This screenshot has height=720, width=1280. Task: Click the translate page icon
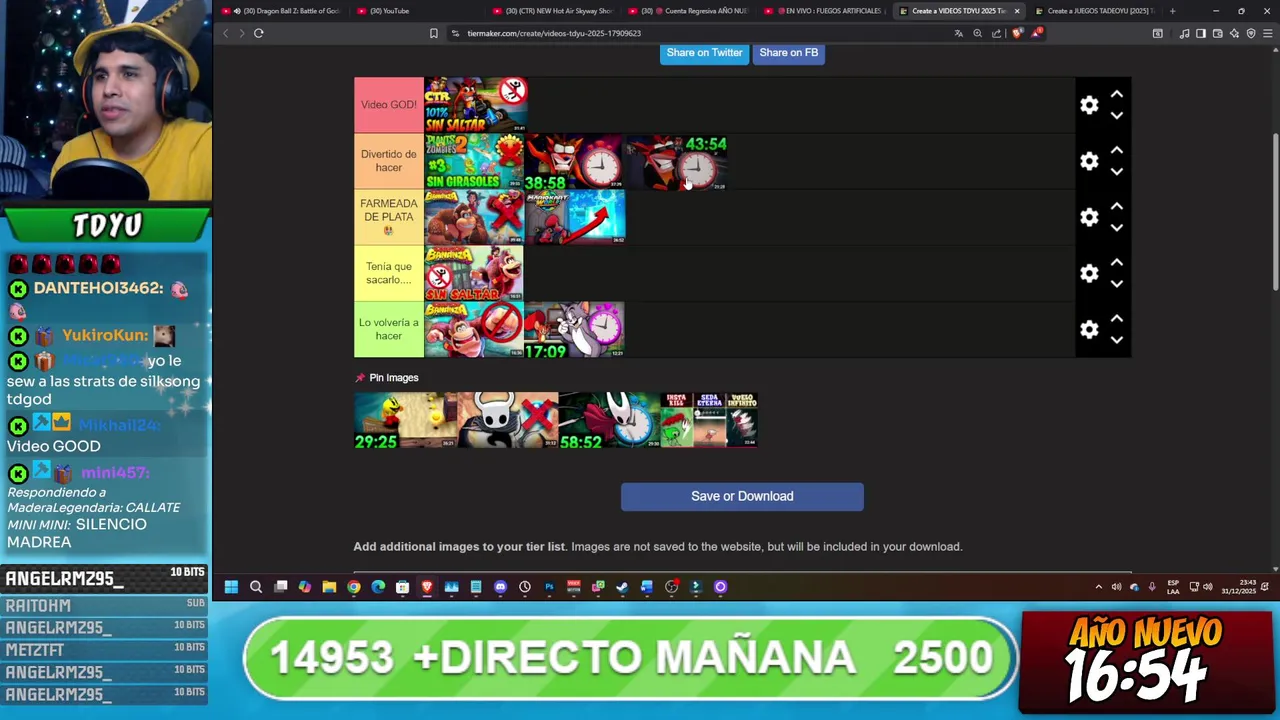point(958,33)
